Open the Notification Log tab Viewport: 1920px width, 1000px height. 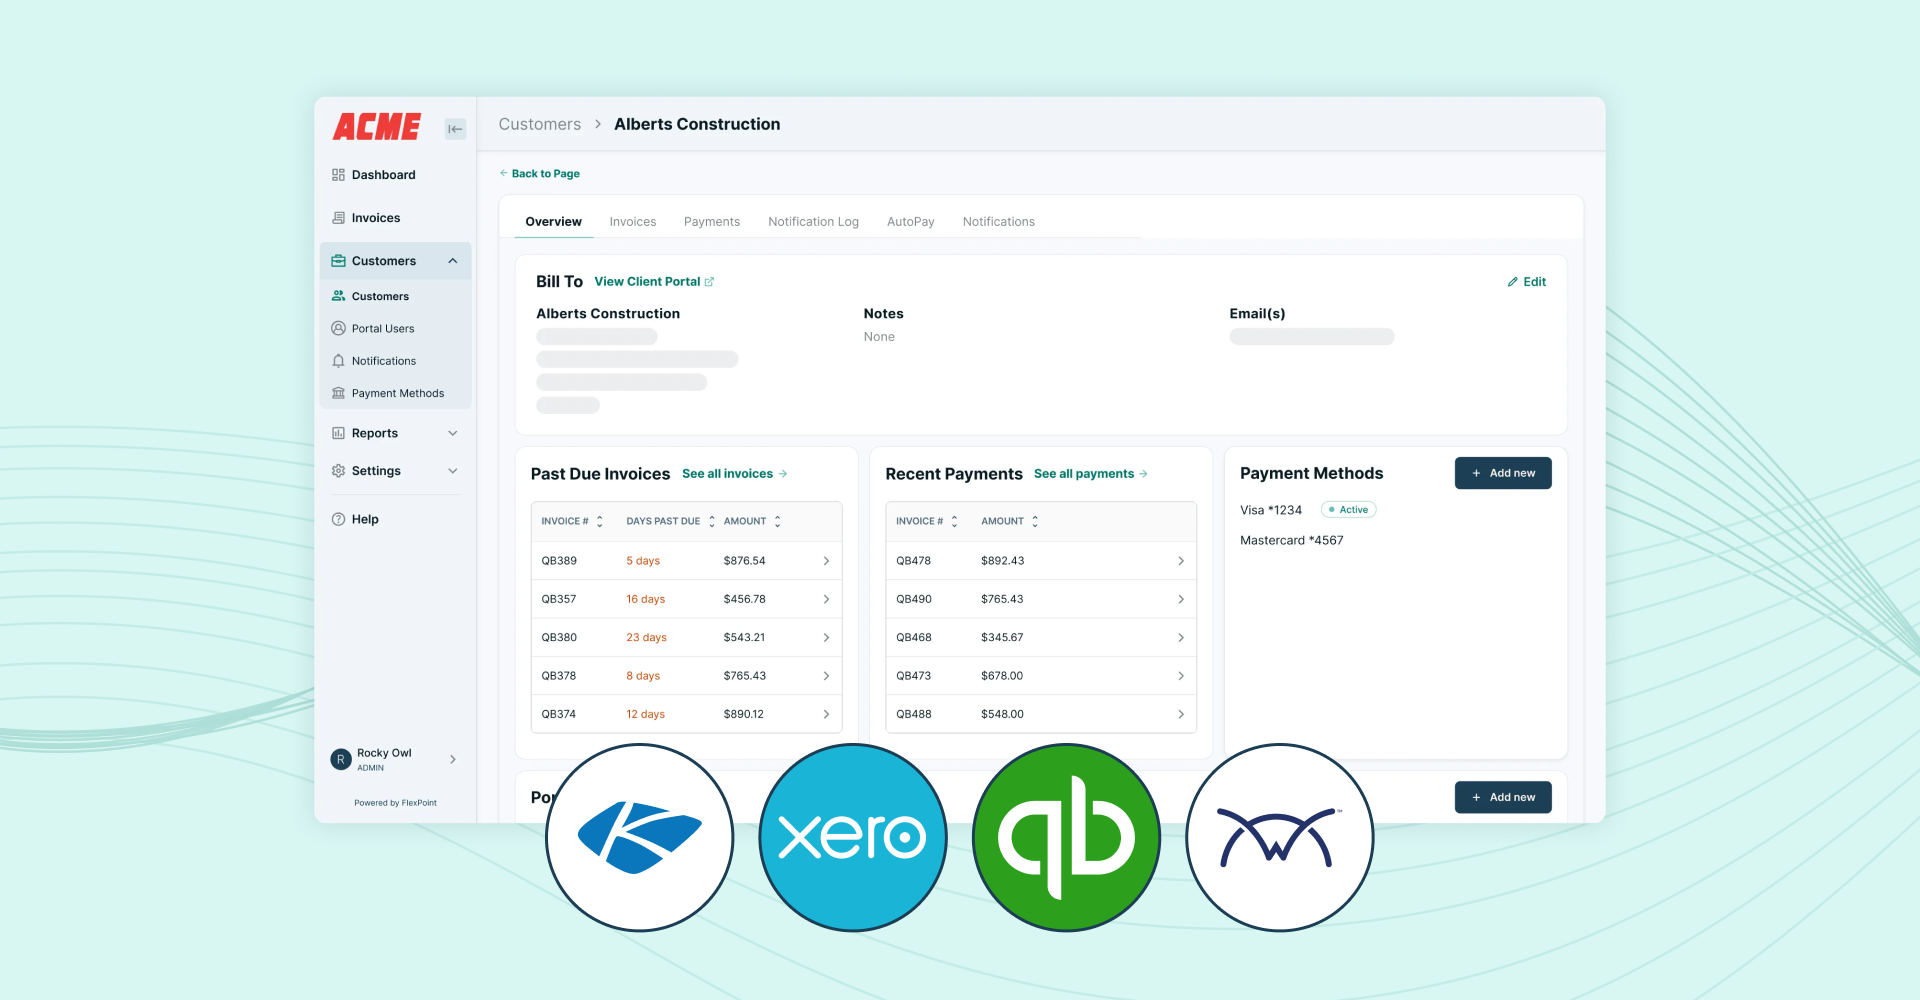pyautogui.click(x=813, y=221)
